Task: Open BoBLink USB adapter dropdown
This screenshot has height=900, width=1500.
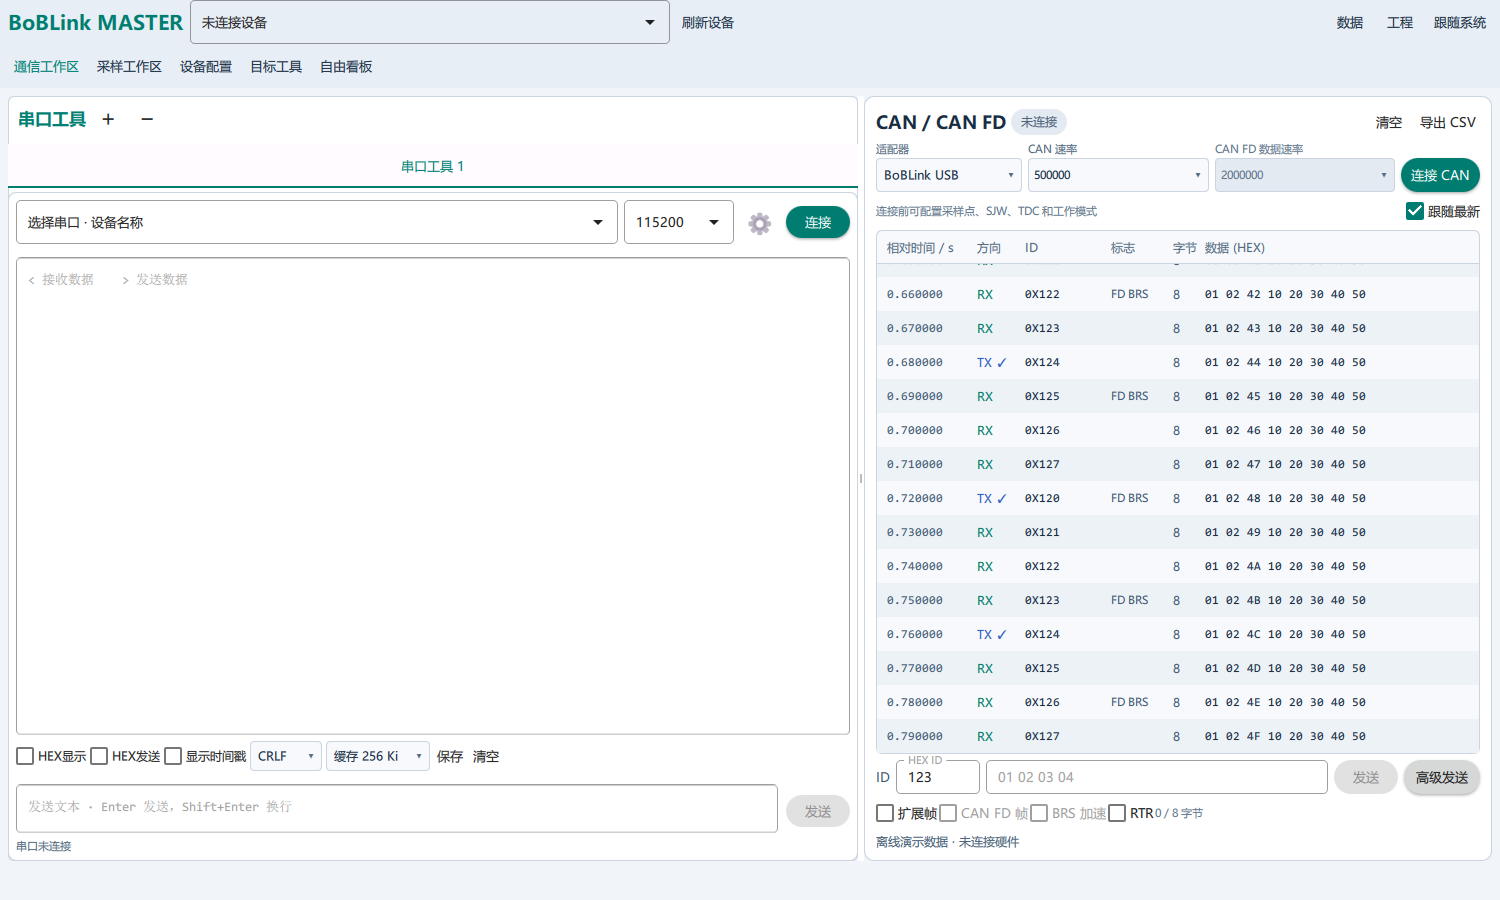Action: pyautogui.click(x=949, y=175)
